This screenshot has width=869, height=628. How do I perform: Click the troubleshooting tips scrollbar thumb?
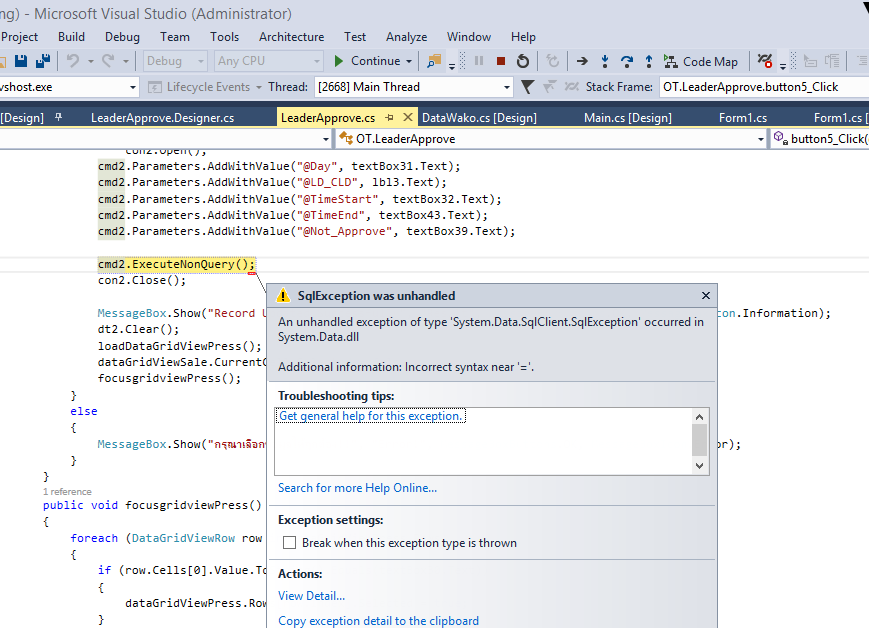[699, 440]
